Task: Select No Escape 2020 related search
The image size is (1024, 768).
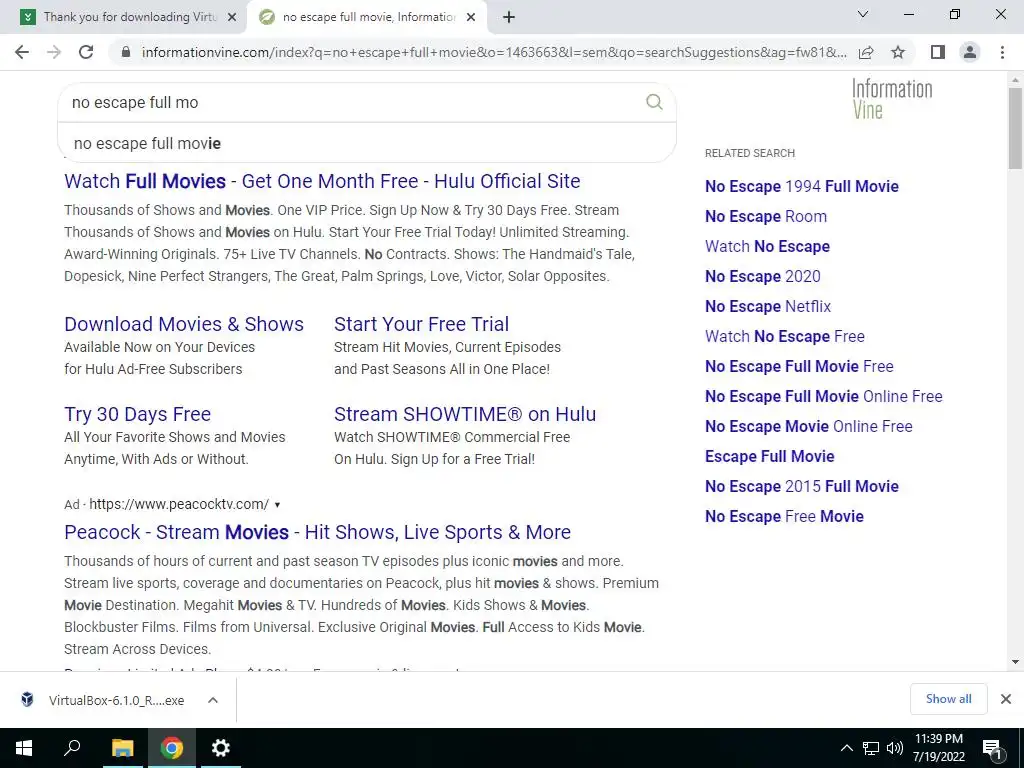Action: click(x=762, y=276)
